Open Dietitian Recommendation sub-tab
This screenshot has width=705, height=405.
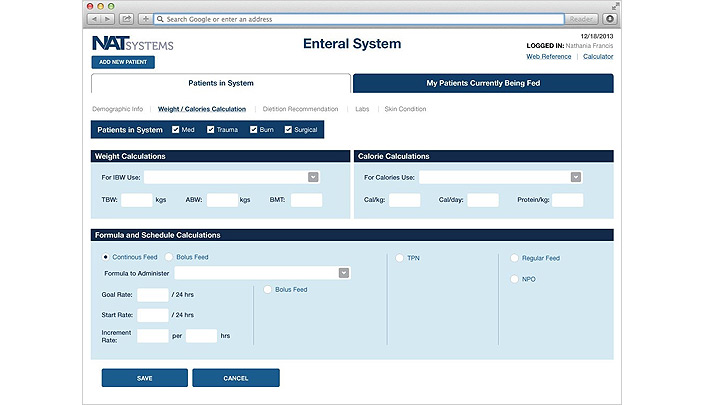(300, 109)
